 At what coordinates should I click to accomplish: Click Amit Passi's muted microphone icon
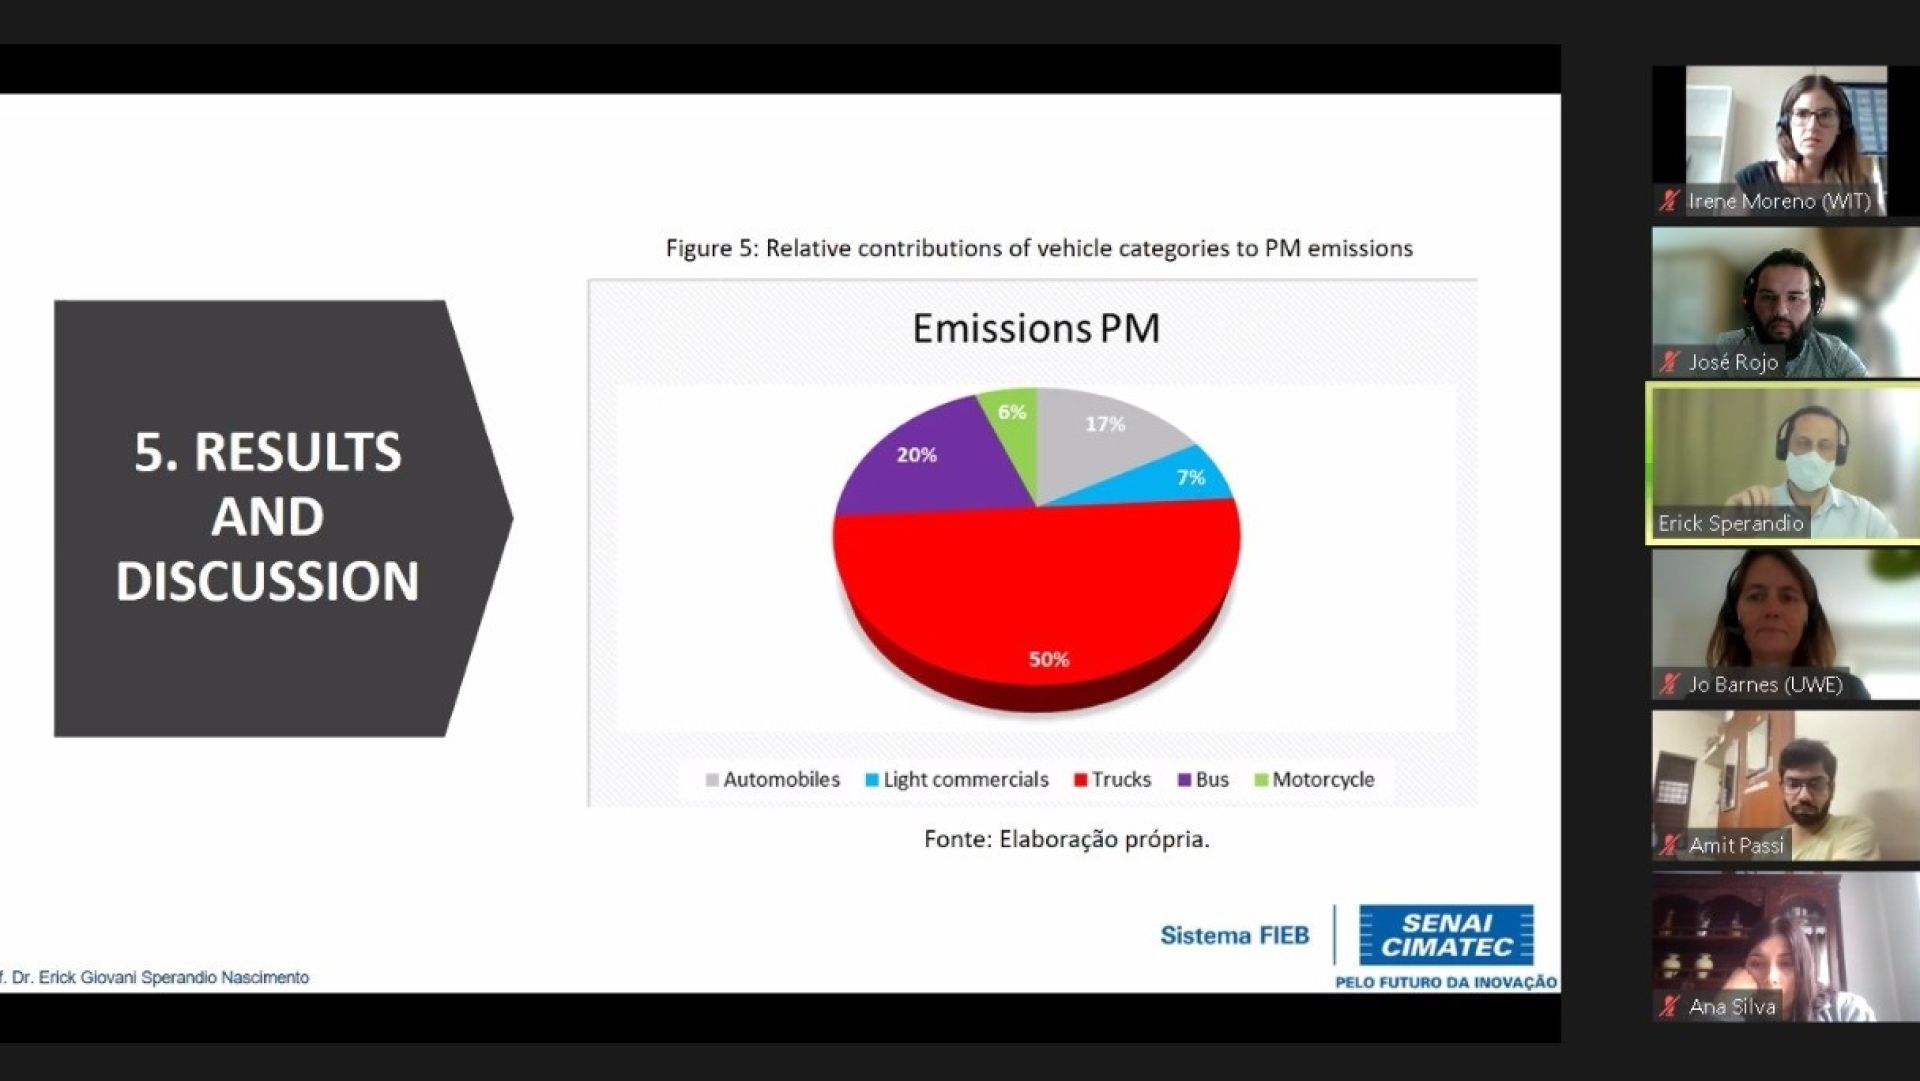pos(1668,845)
